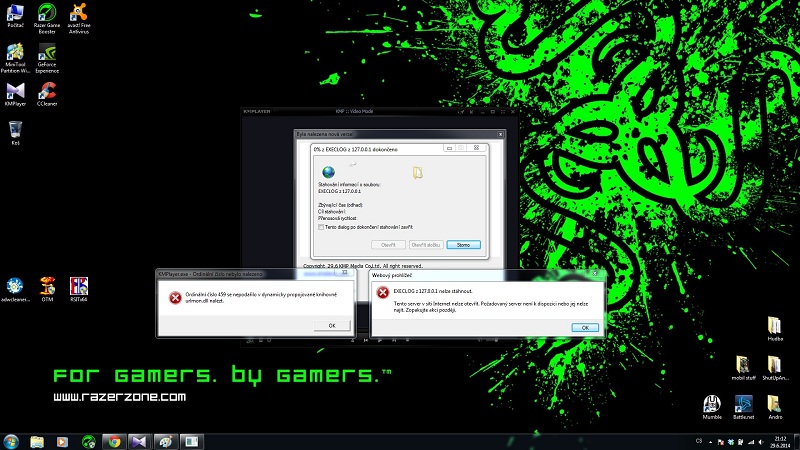This screenshot has width=800, height=450.
Task: Click the Battle.net desktop icon
Action: tap(743, 404)
